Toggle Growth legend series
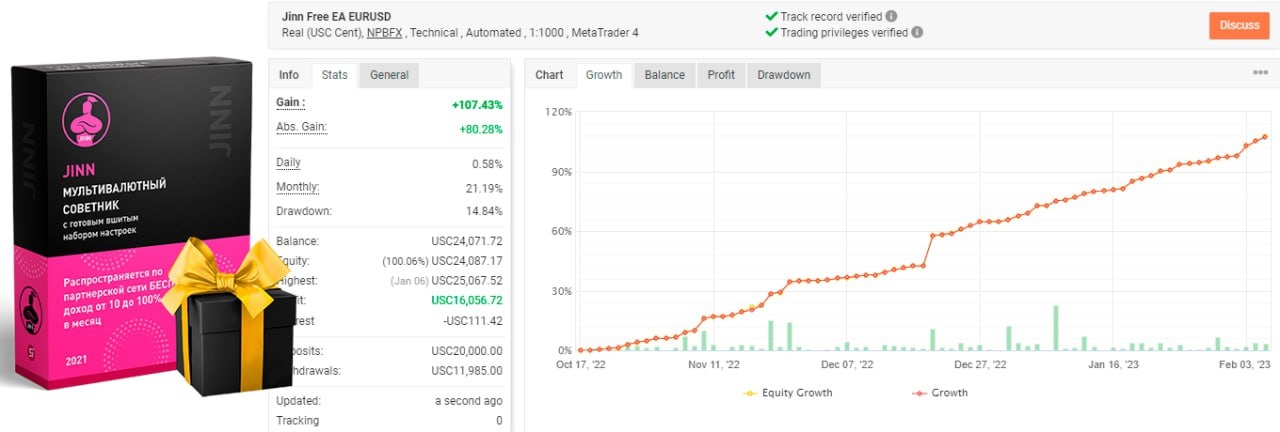 coord(938,393)
